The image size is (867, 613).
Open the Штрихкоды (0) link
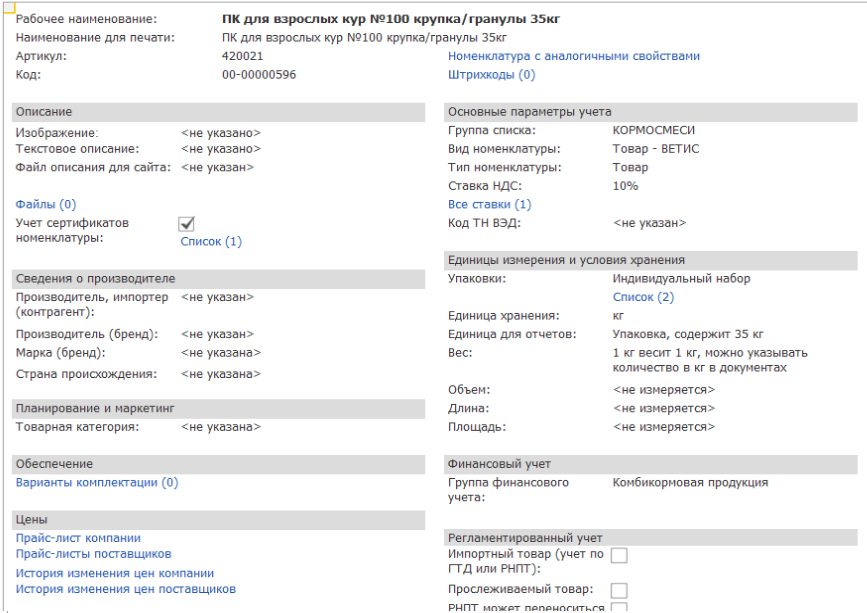pos(491,74)
